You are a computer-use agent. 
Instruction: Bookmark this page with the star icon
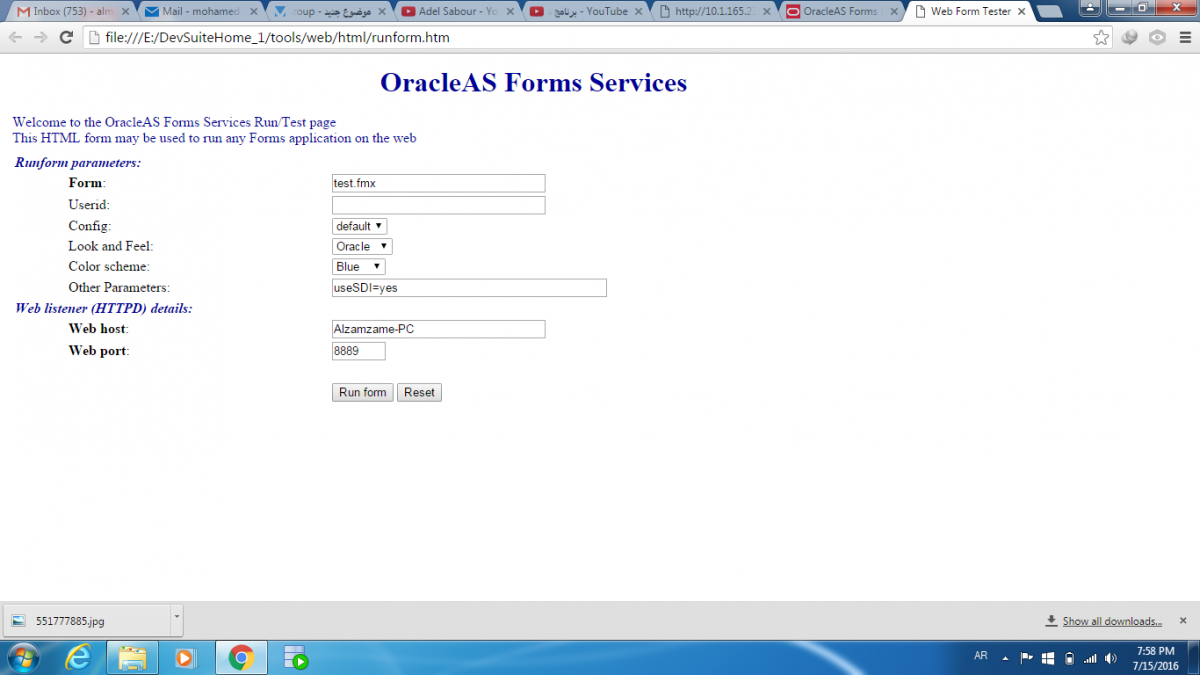pos(1101,37)
